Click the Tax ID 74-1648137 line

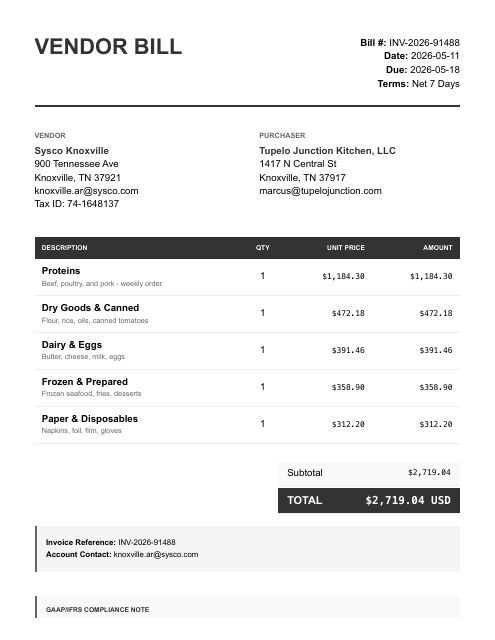(77, 204)
